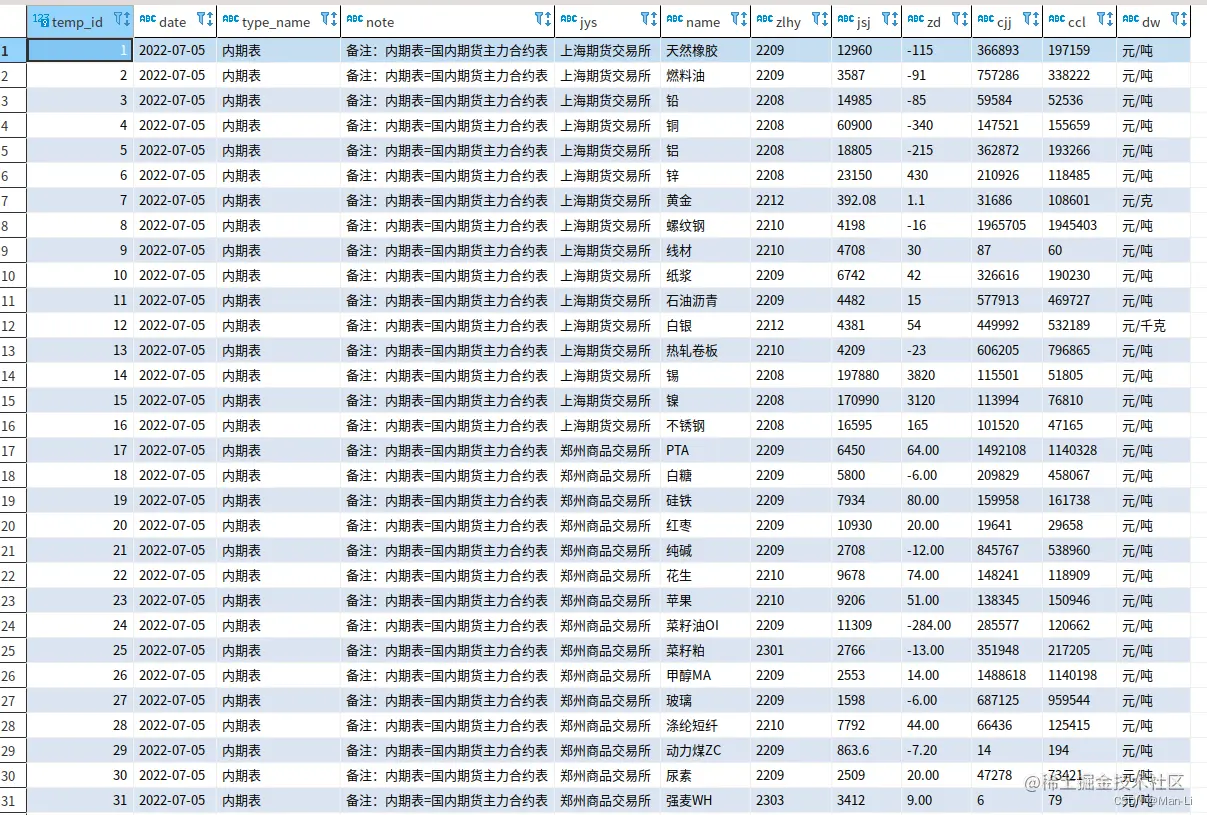The width and height of the screenshot is (1207, 815).
Task: Click sort arrows on temp_id column
Action: [128, 19]
